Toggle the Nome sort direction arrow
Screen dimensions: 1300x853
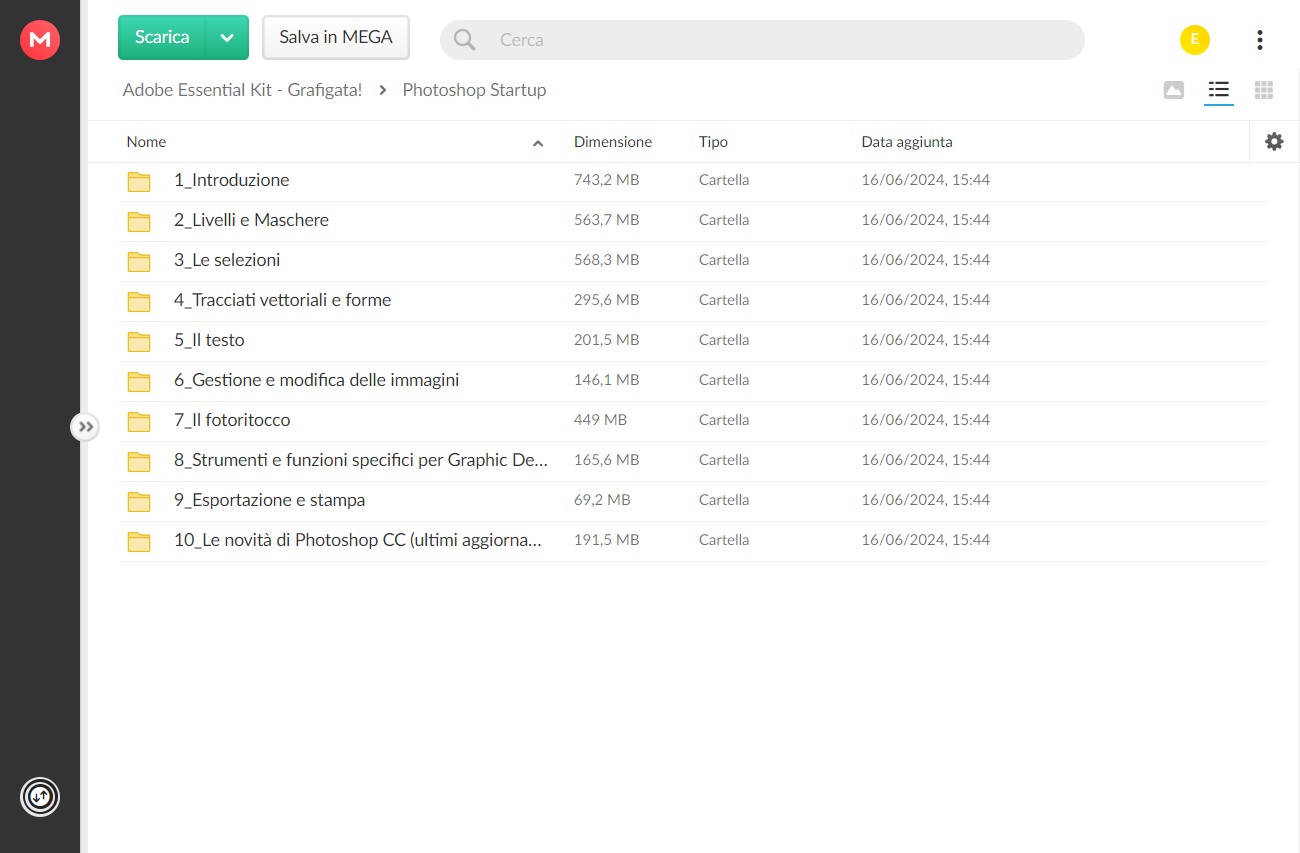coord(538,143)
